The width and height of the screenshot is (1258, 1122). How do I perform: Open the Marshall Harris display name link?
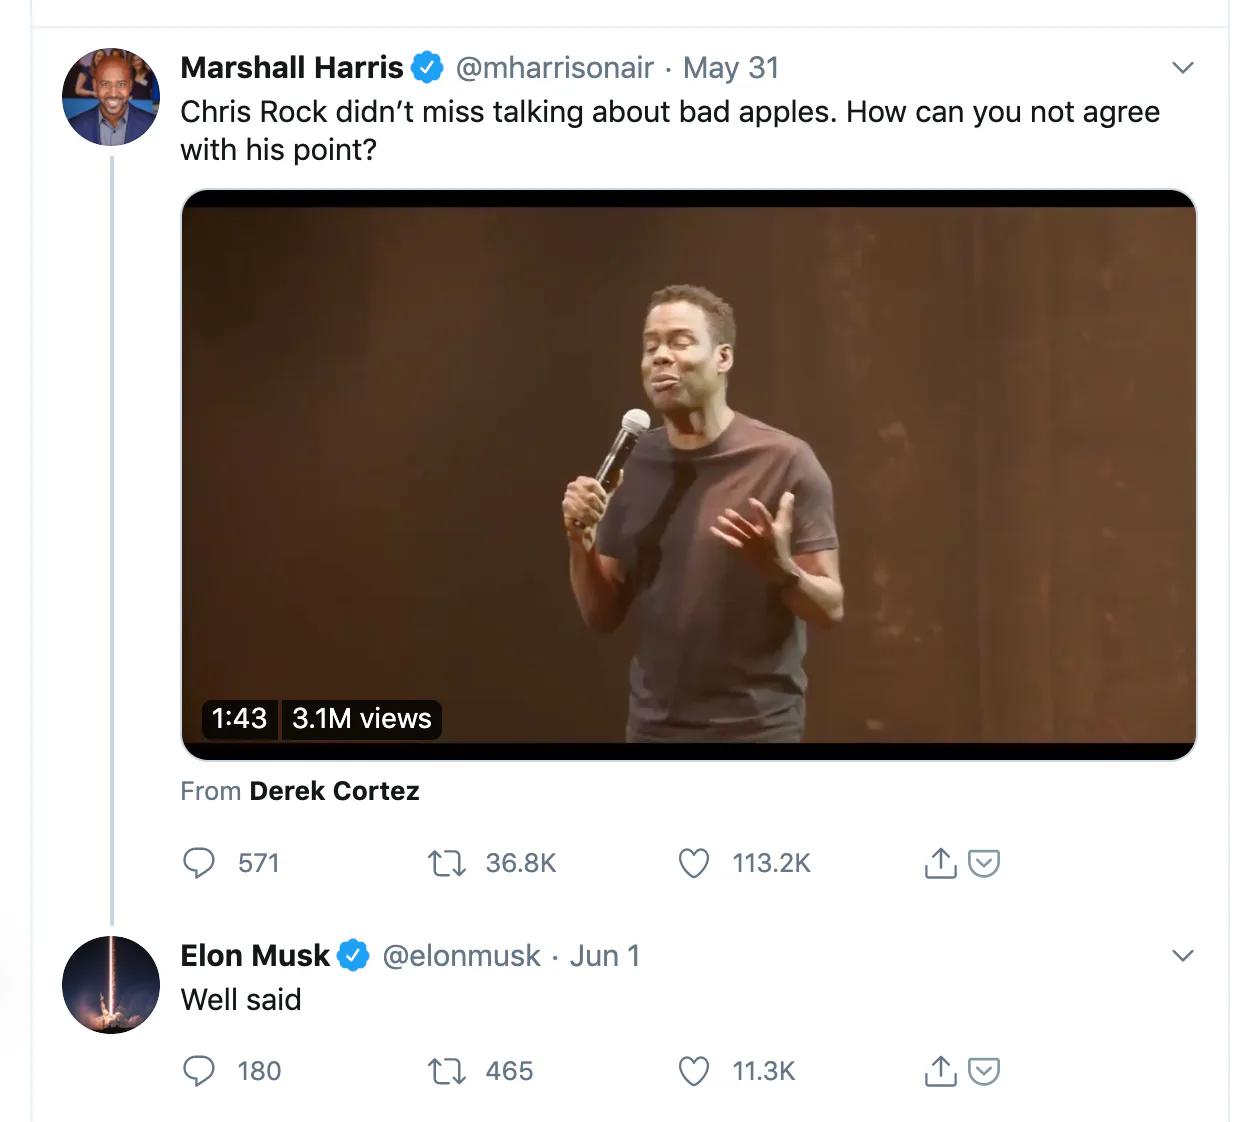291,68
